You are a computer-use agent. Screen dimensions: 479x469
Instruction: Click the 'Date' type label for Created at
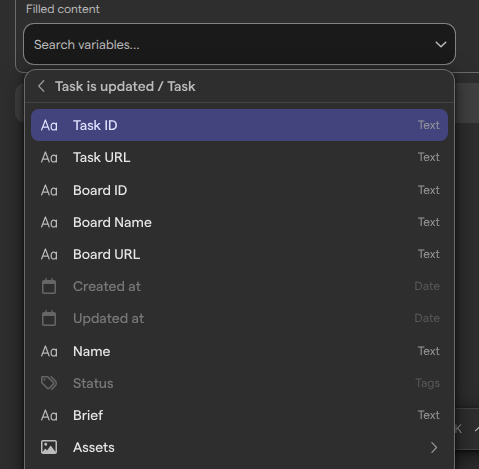point(427,286)
